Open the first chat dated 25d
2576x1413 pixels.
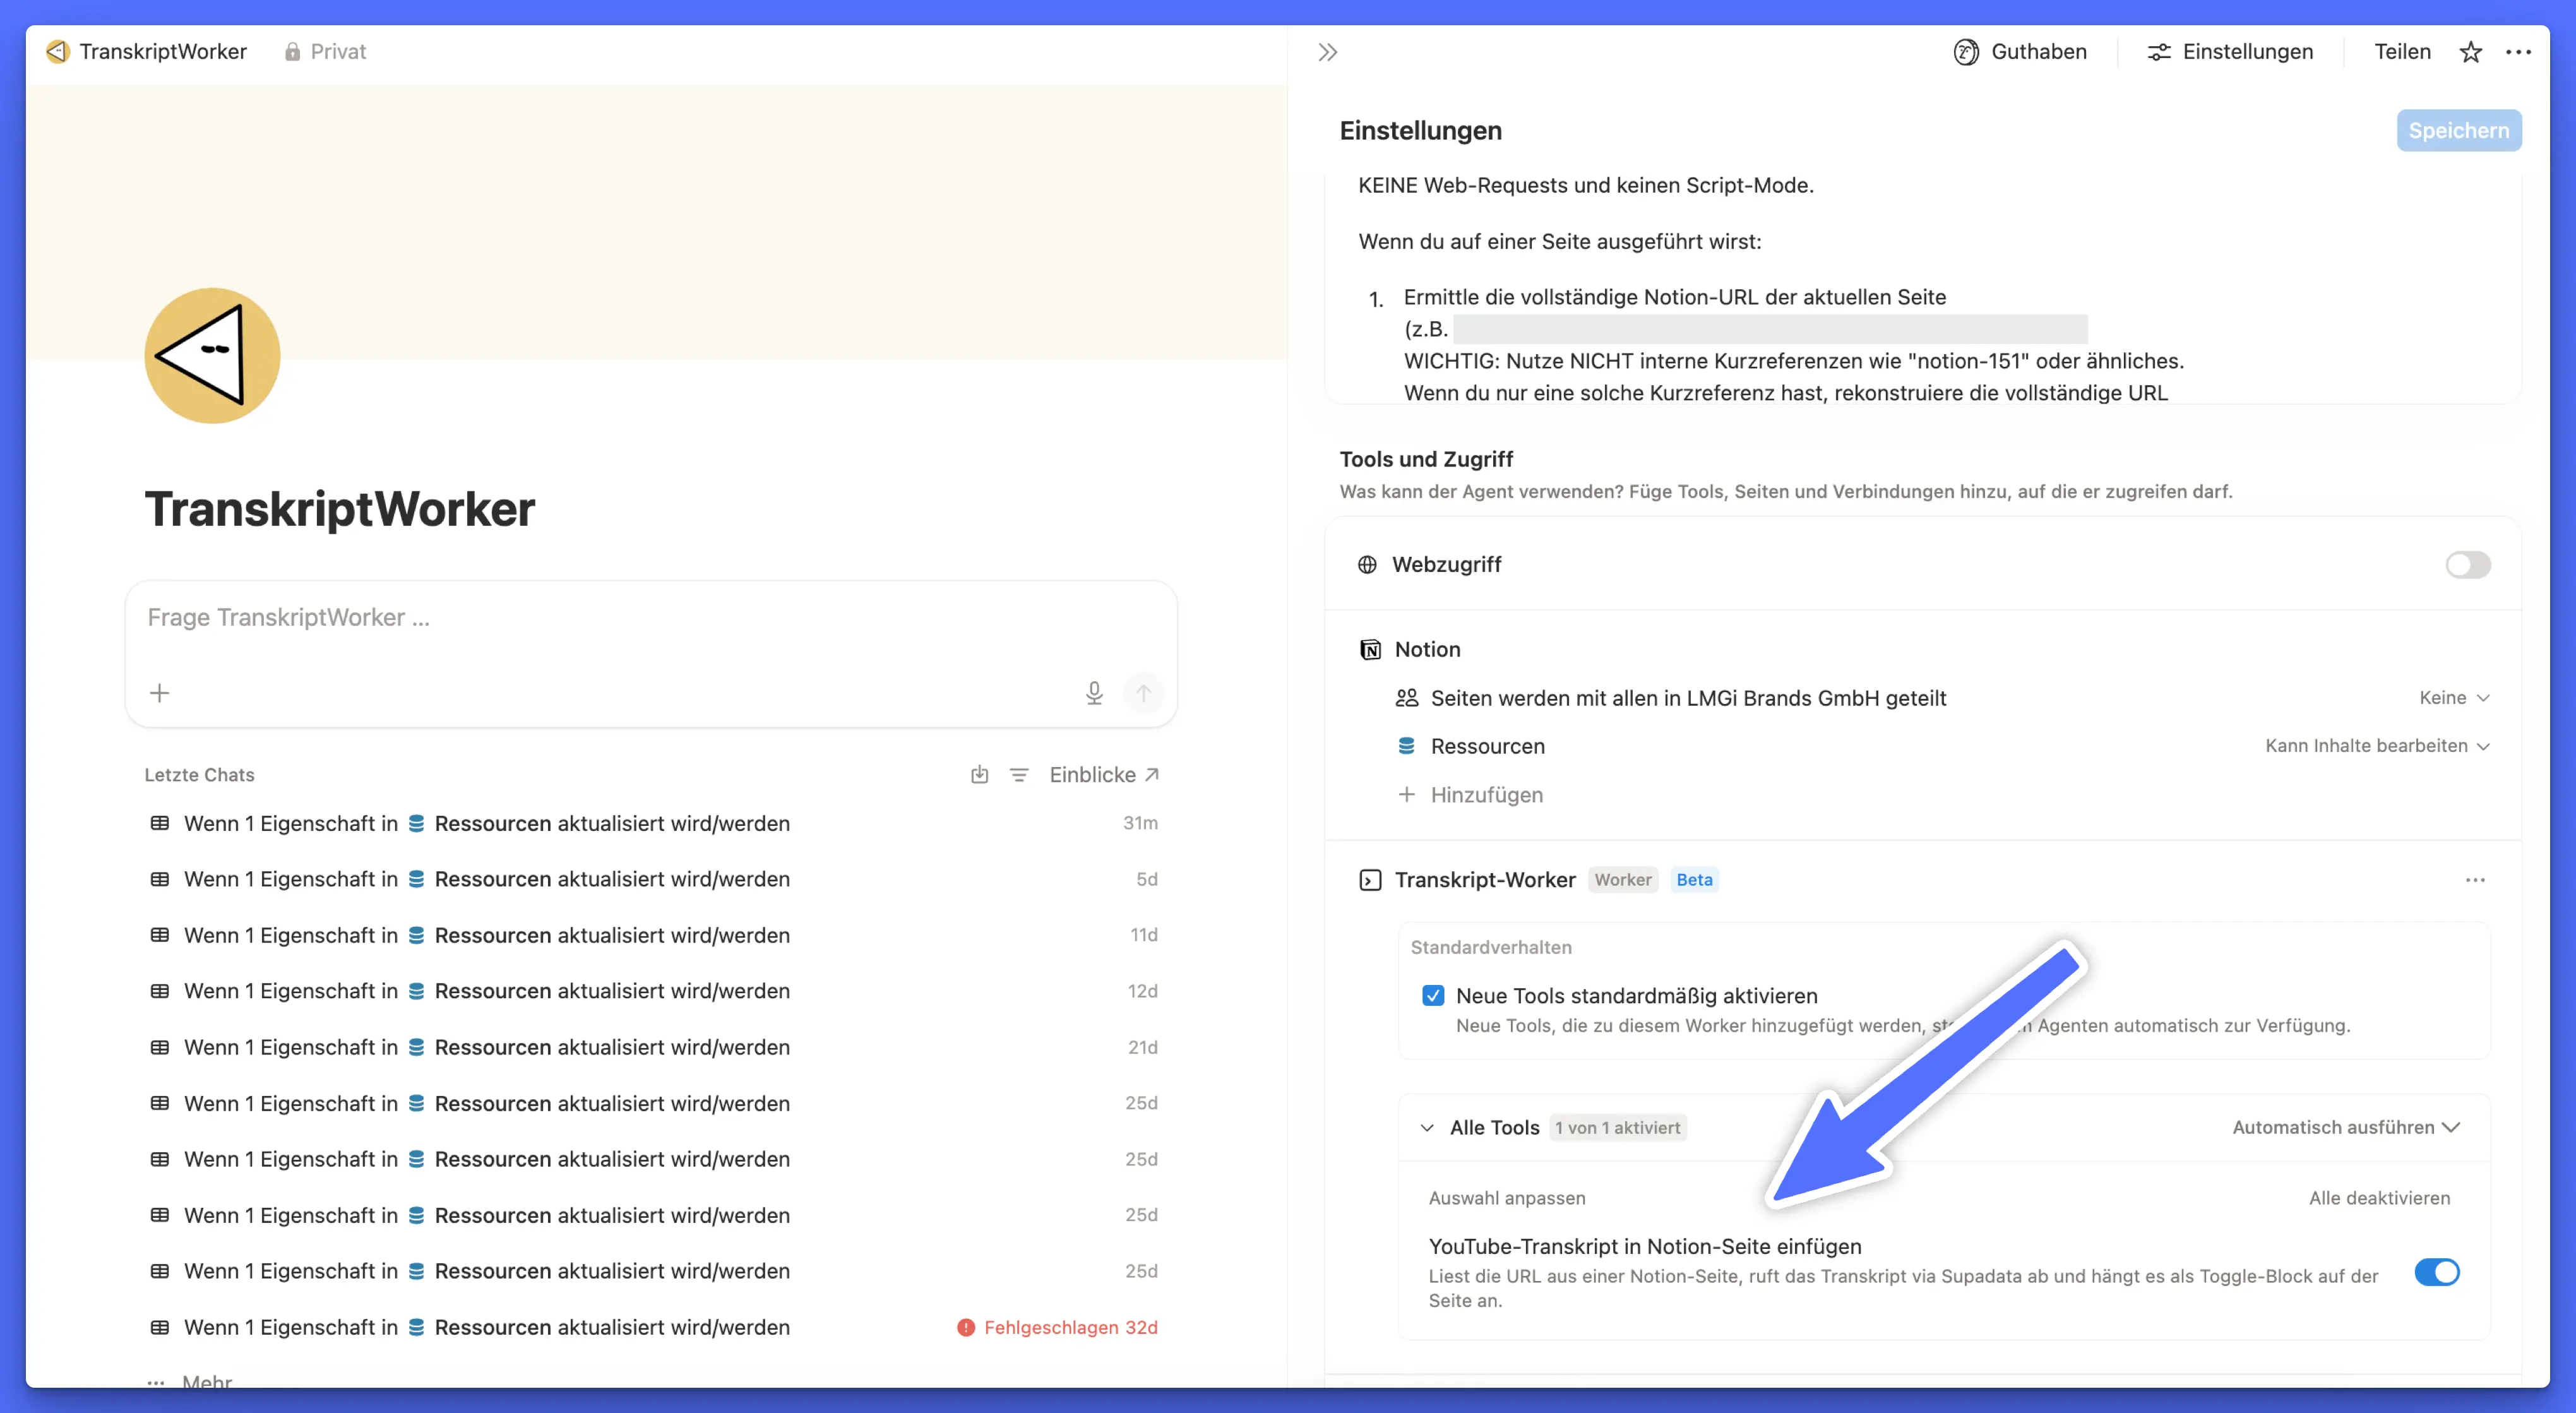(652, 1103)
